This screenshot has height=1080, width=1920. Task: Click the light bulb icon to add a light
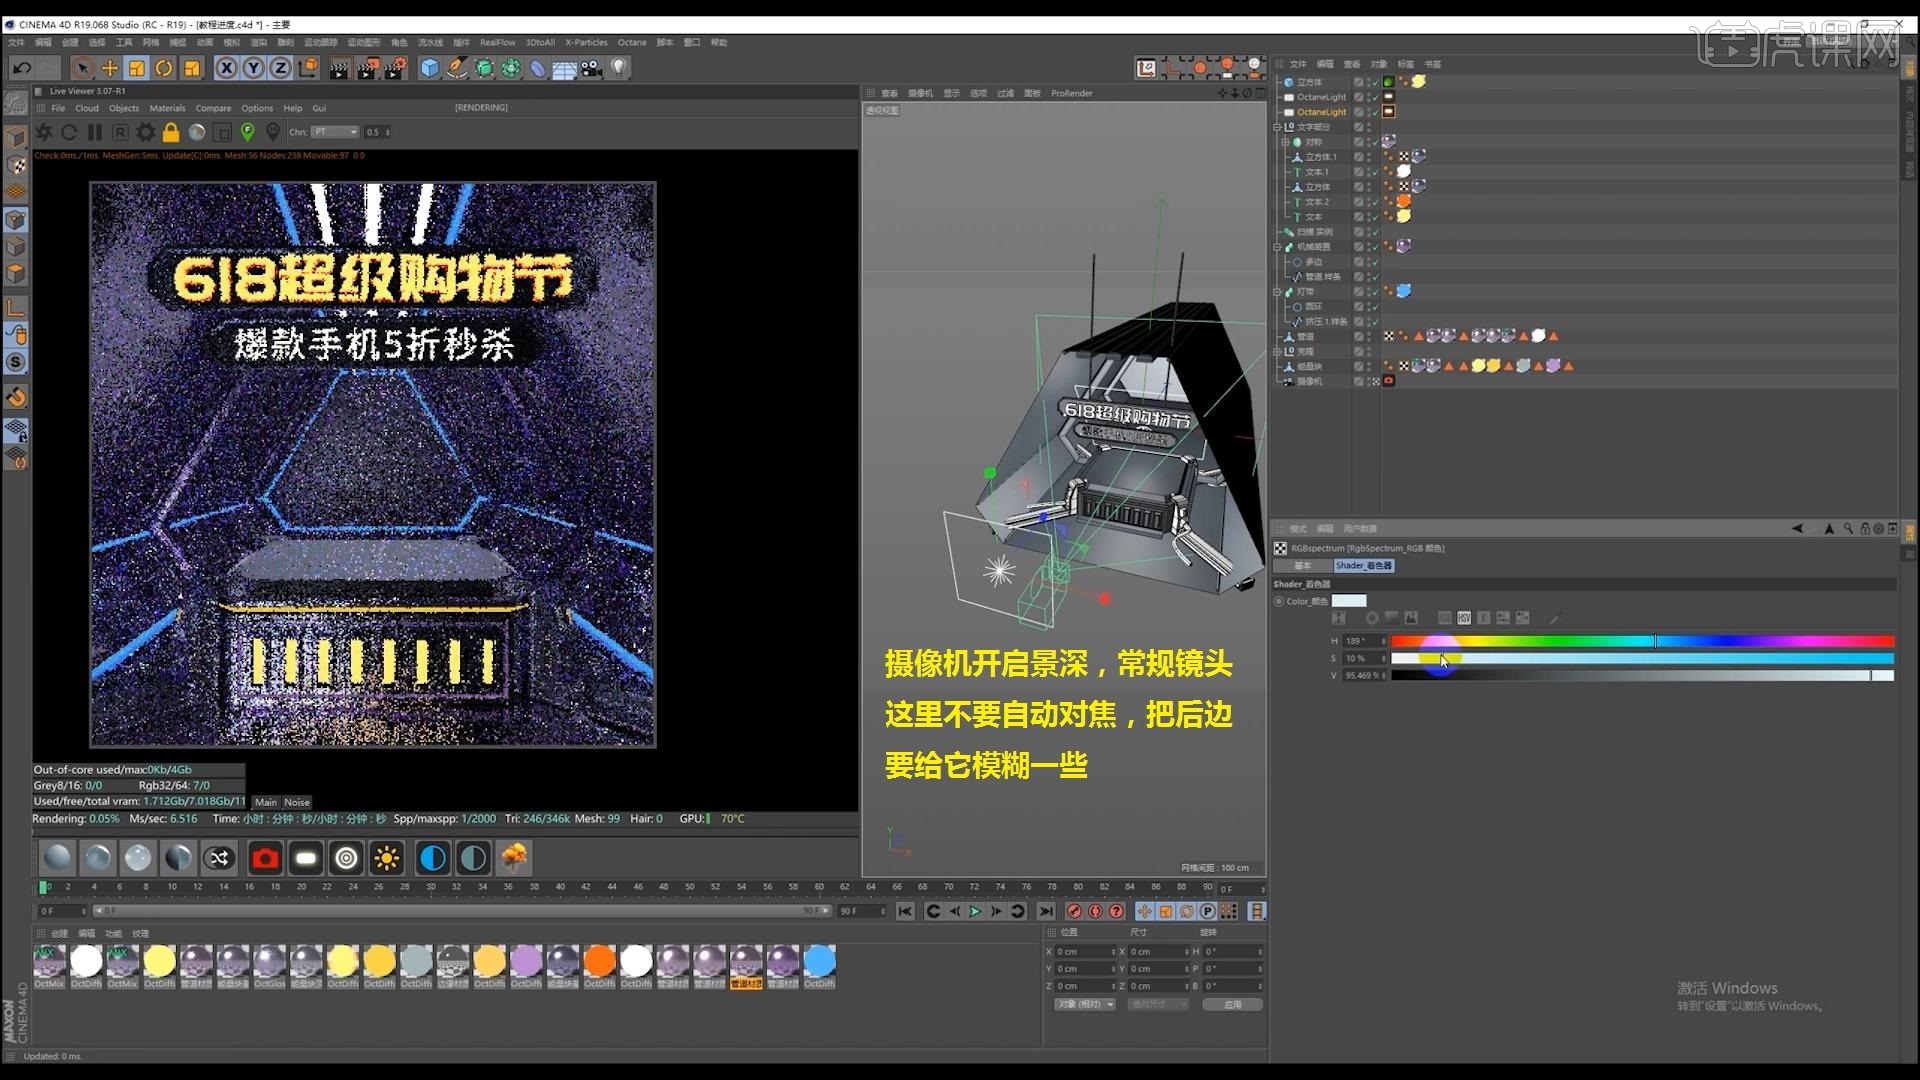tap(620, 68)
